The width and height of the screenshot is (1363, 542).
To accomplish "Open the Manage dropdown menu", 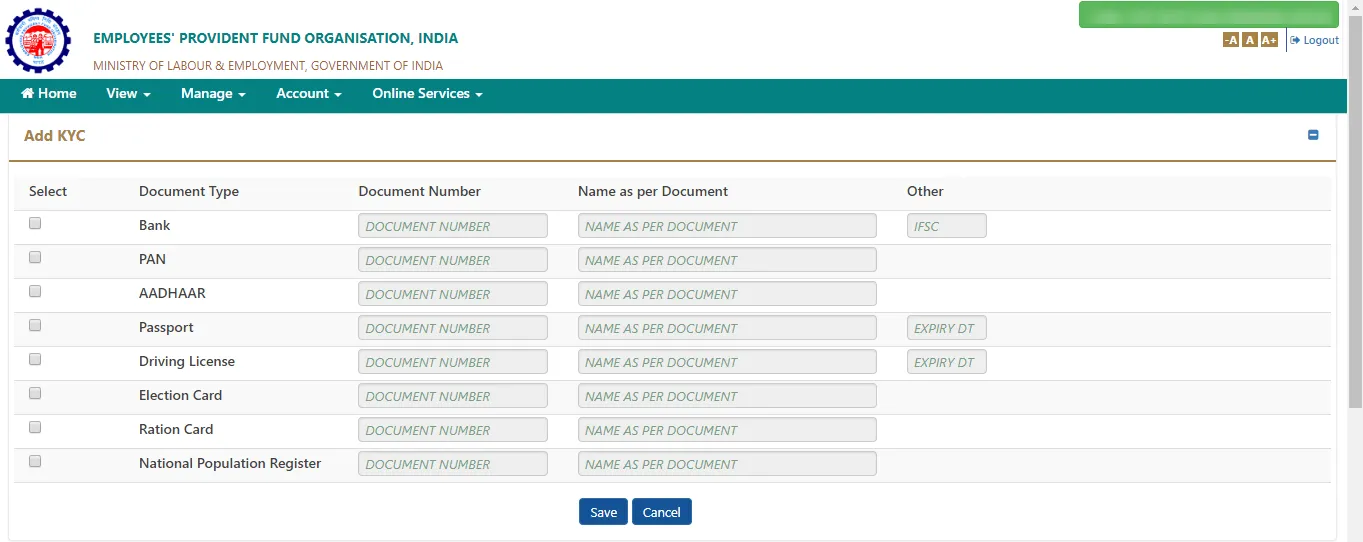I will pos(213,93).
